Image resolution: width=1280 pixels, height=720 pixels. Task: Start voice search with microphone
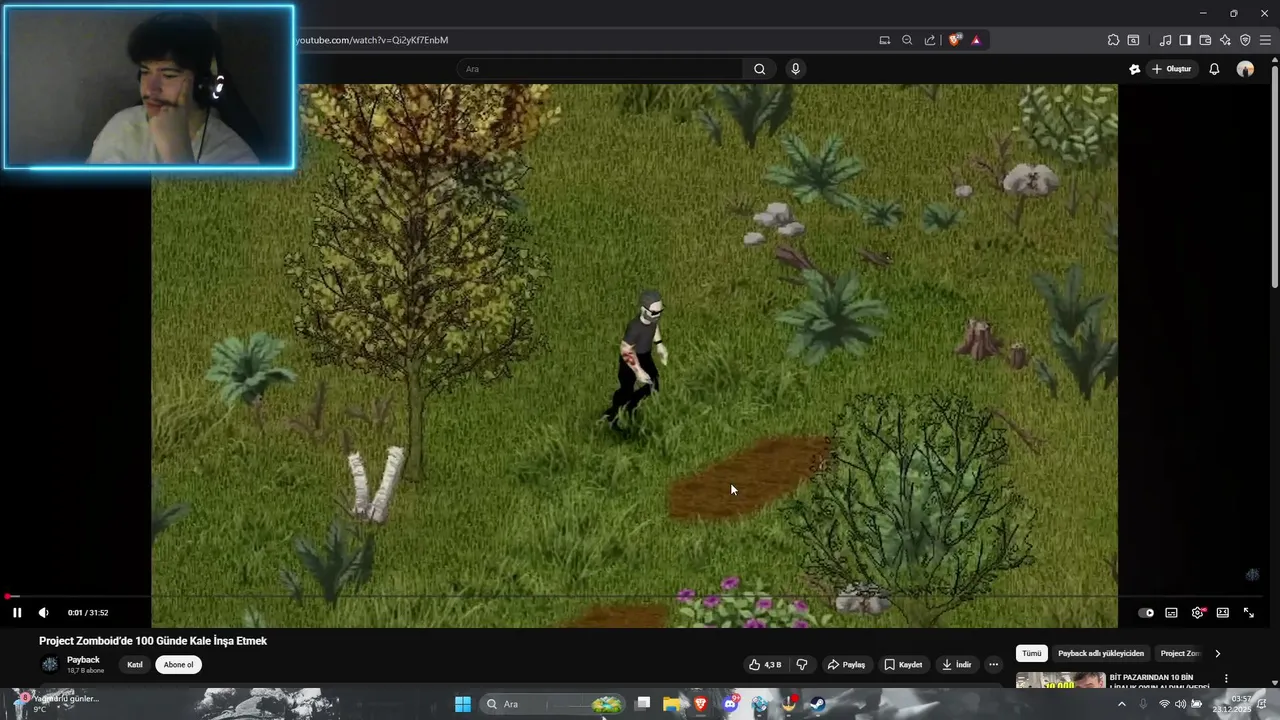pyautogui.click(x=795, y=69)
